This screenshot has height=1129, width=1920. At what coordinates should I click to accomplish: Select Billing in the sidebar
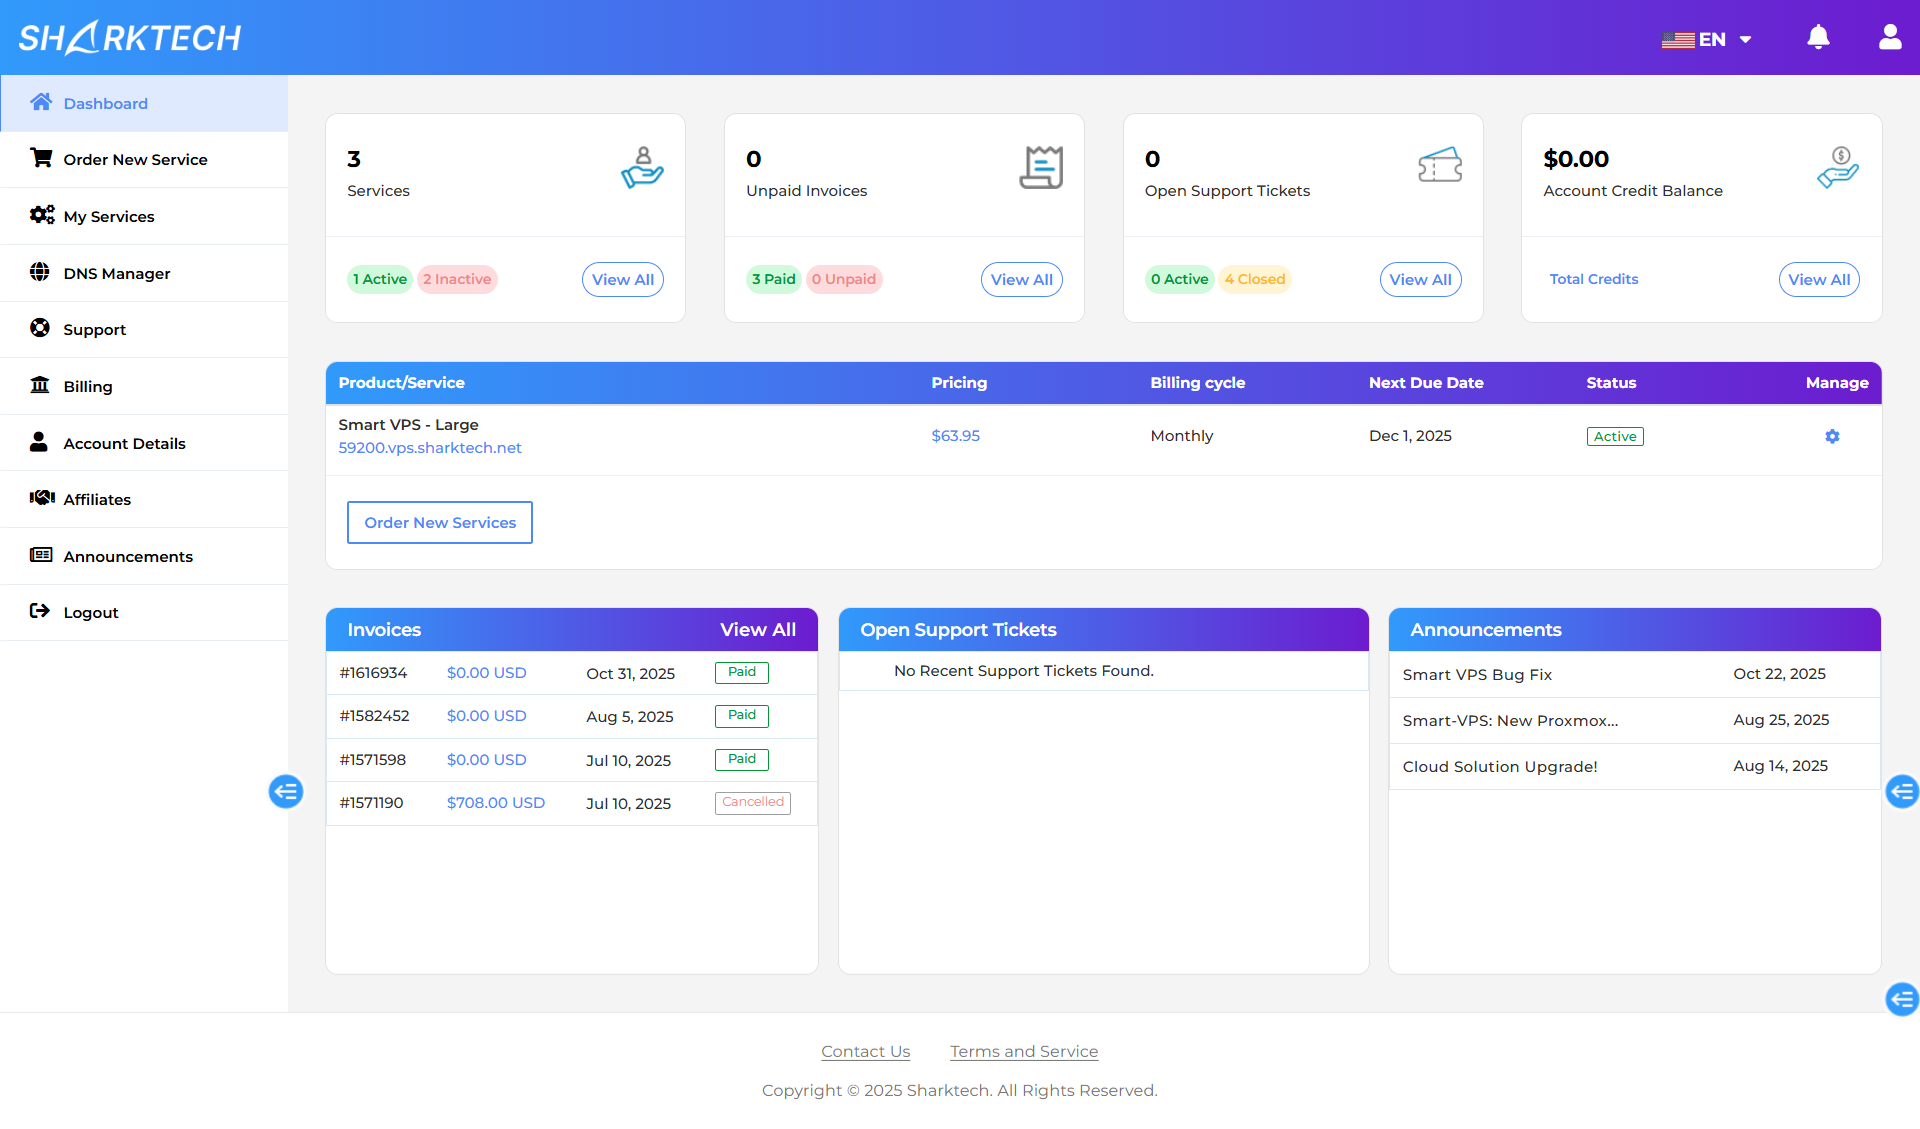[144, 386]
